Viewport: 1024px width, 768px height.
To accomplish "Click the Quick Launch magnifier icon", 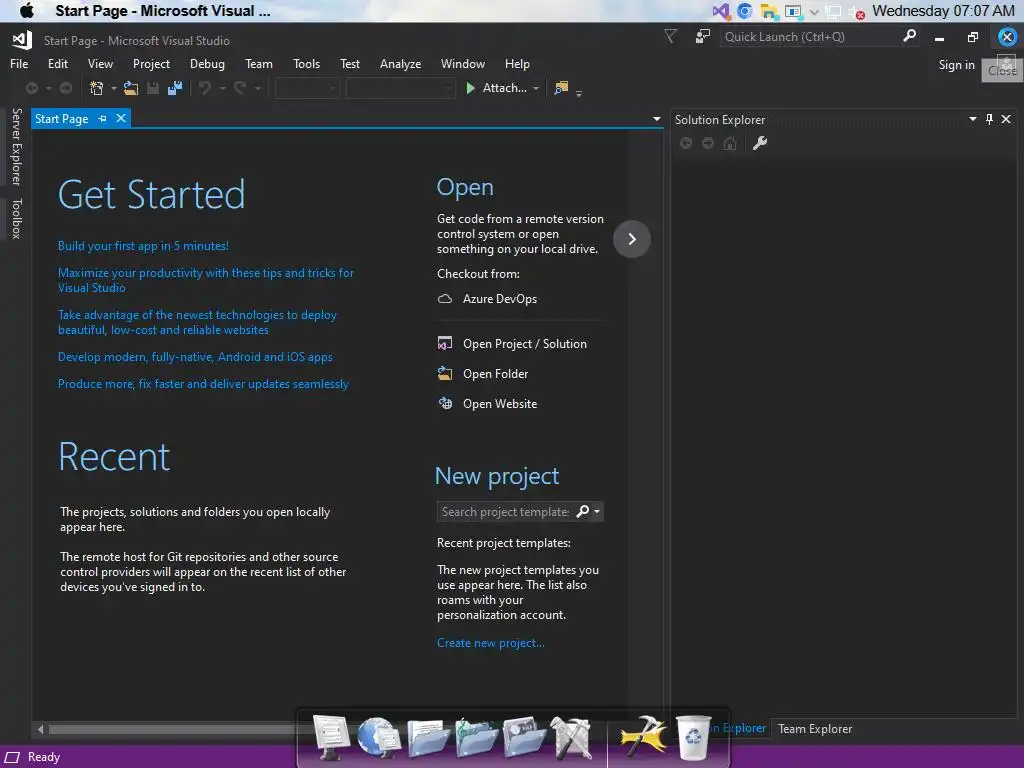I will point(909,37).
